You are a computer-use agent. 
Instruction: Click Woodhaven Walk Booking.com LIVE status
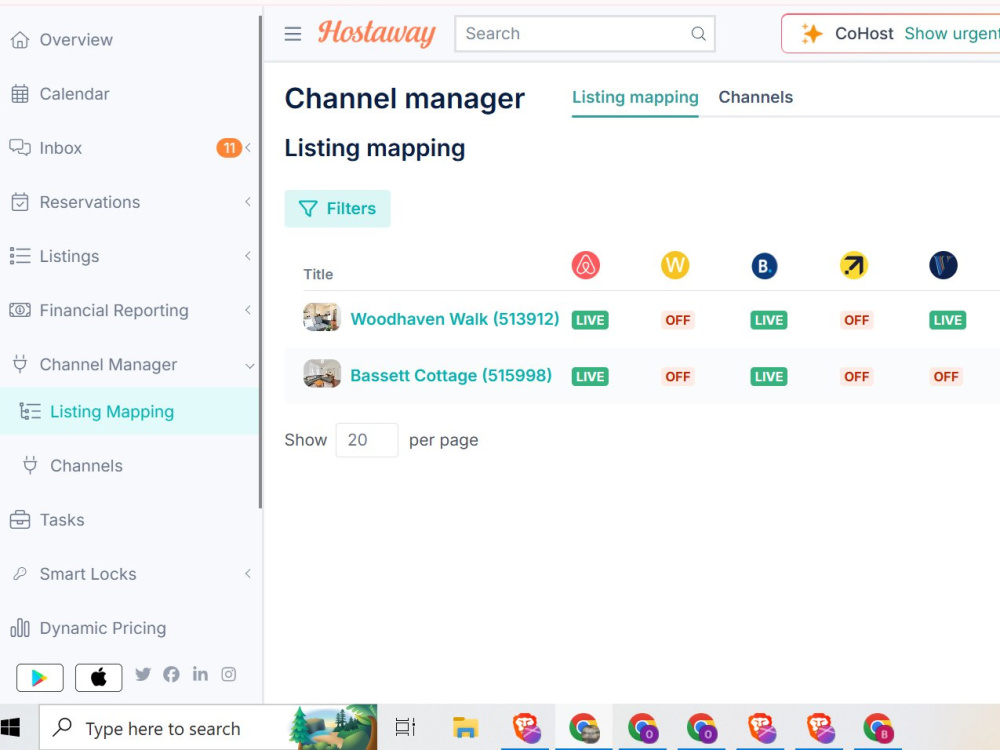(x=768, y=320)
